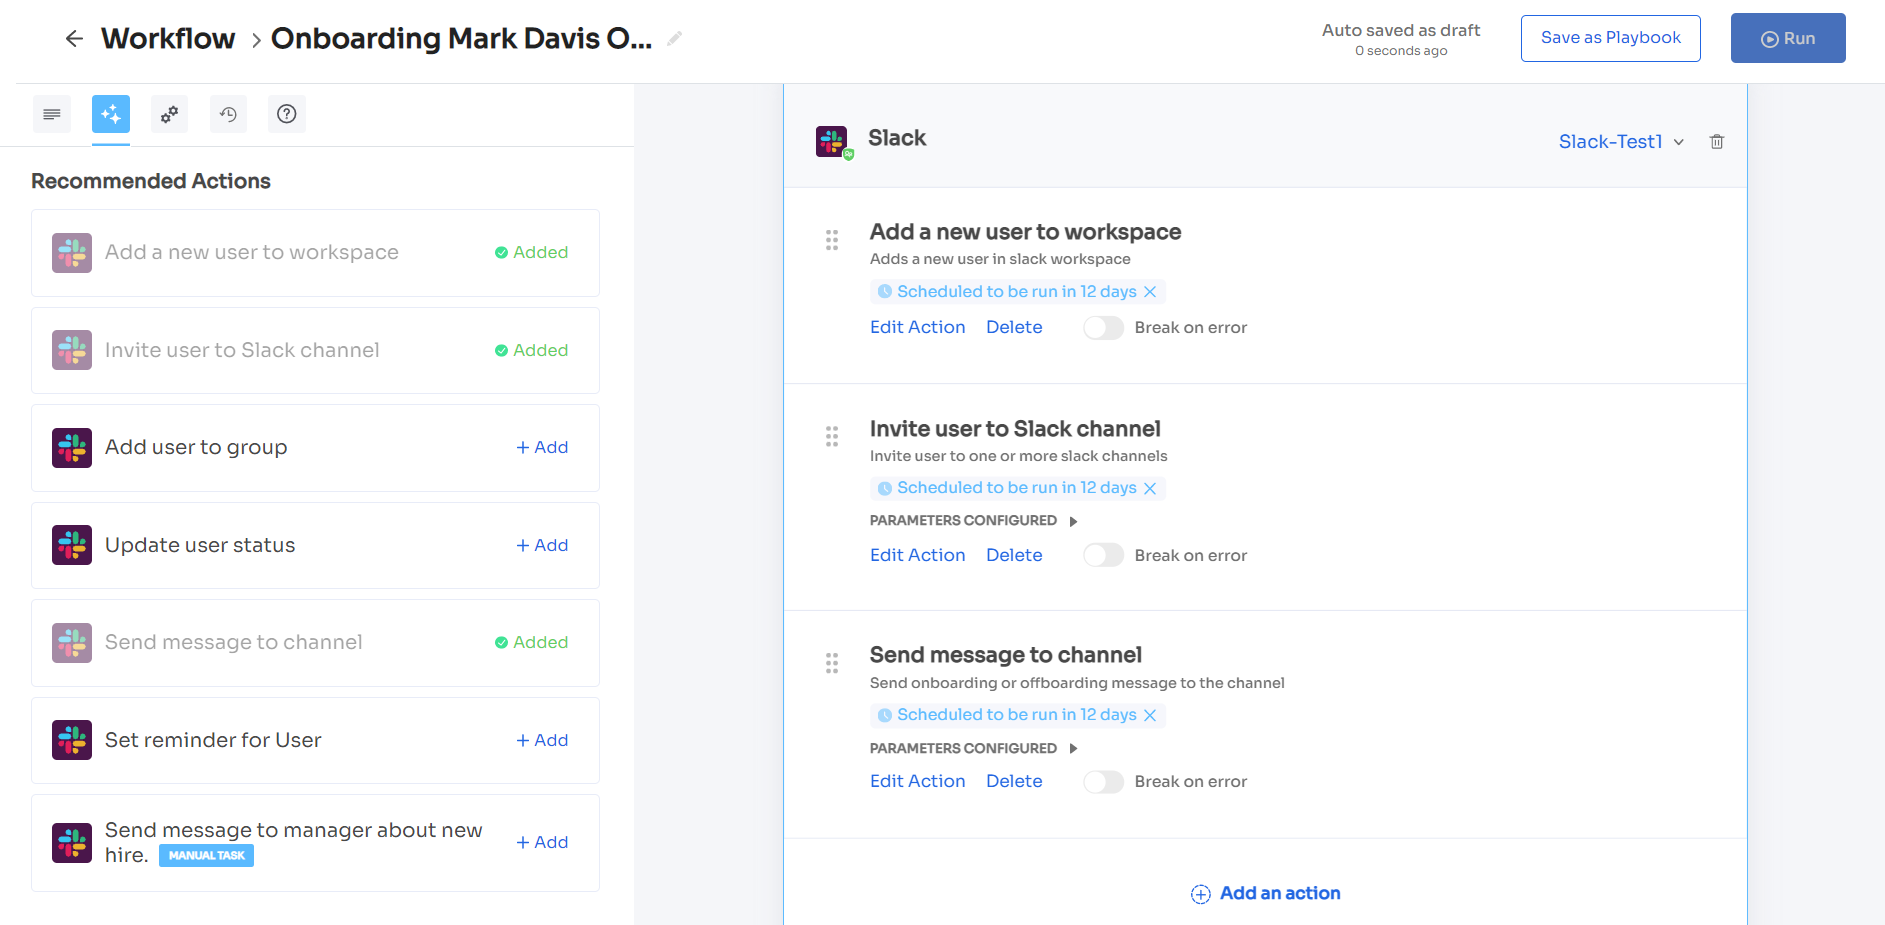1885x925 pixels.
Task: Add Send message to manager about new hire
Action: pos(542,843)
